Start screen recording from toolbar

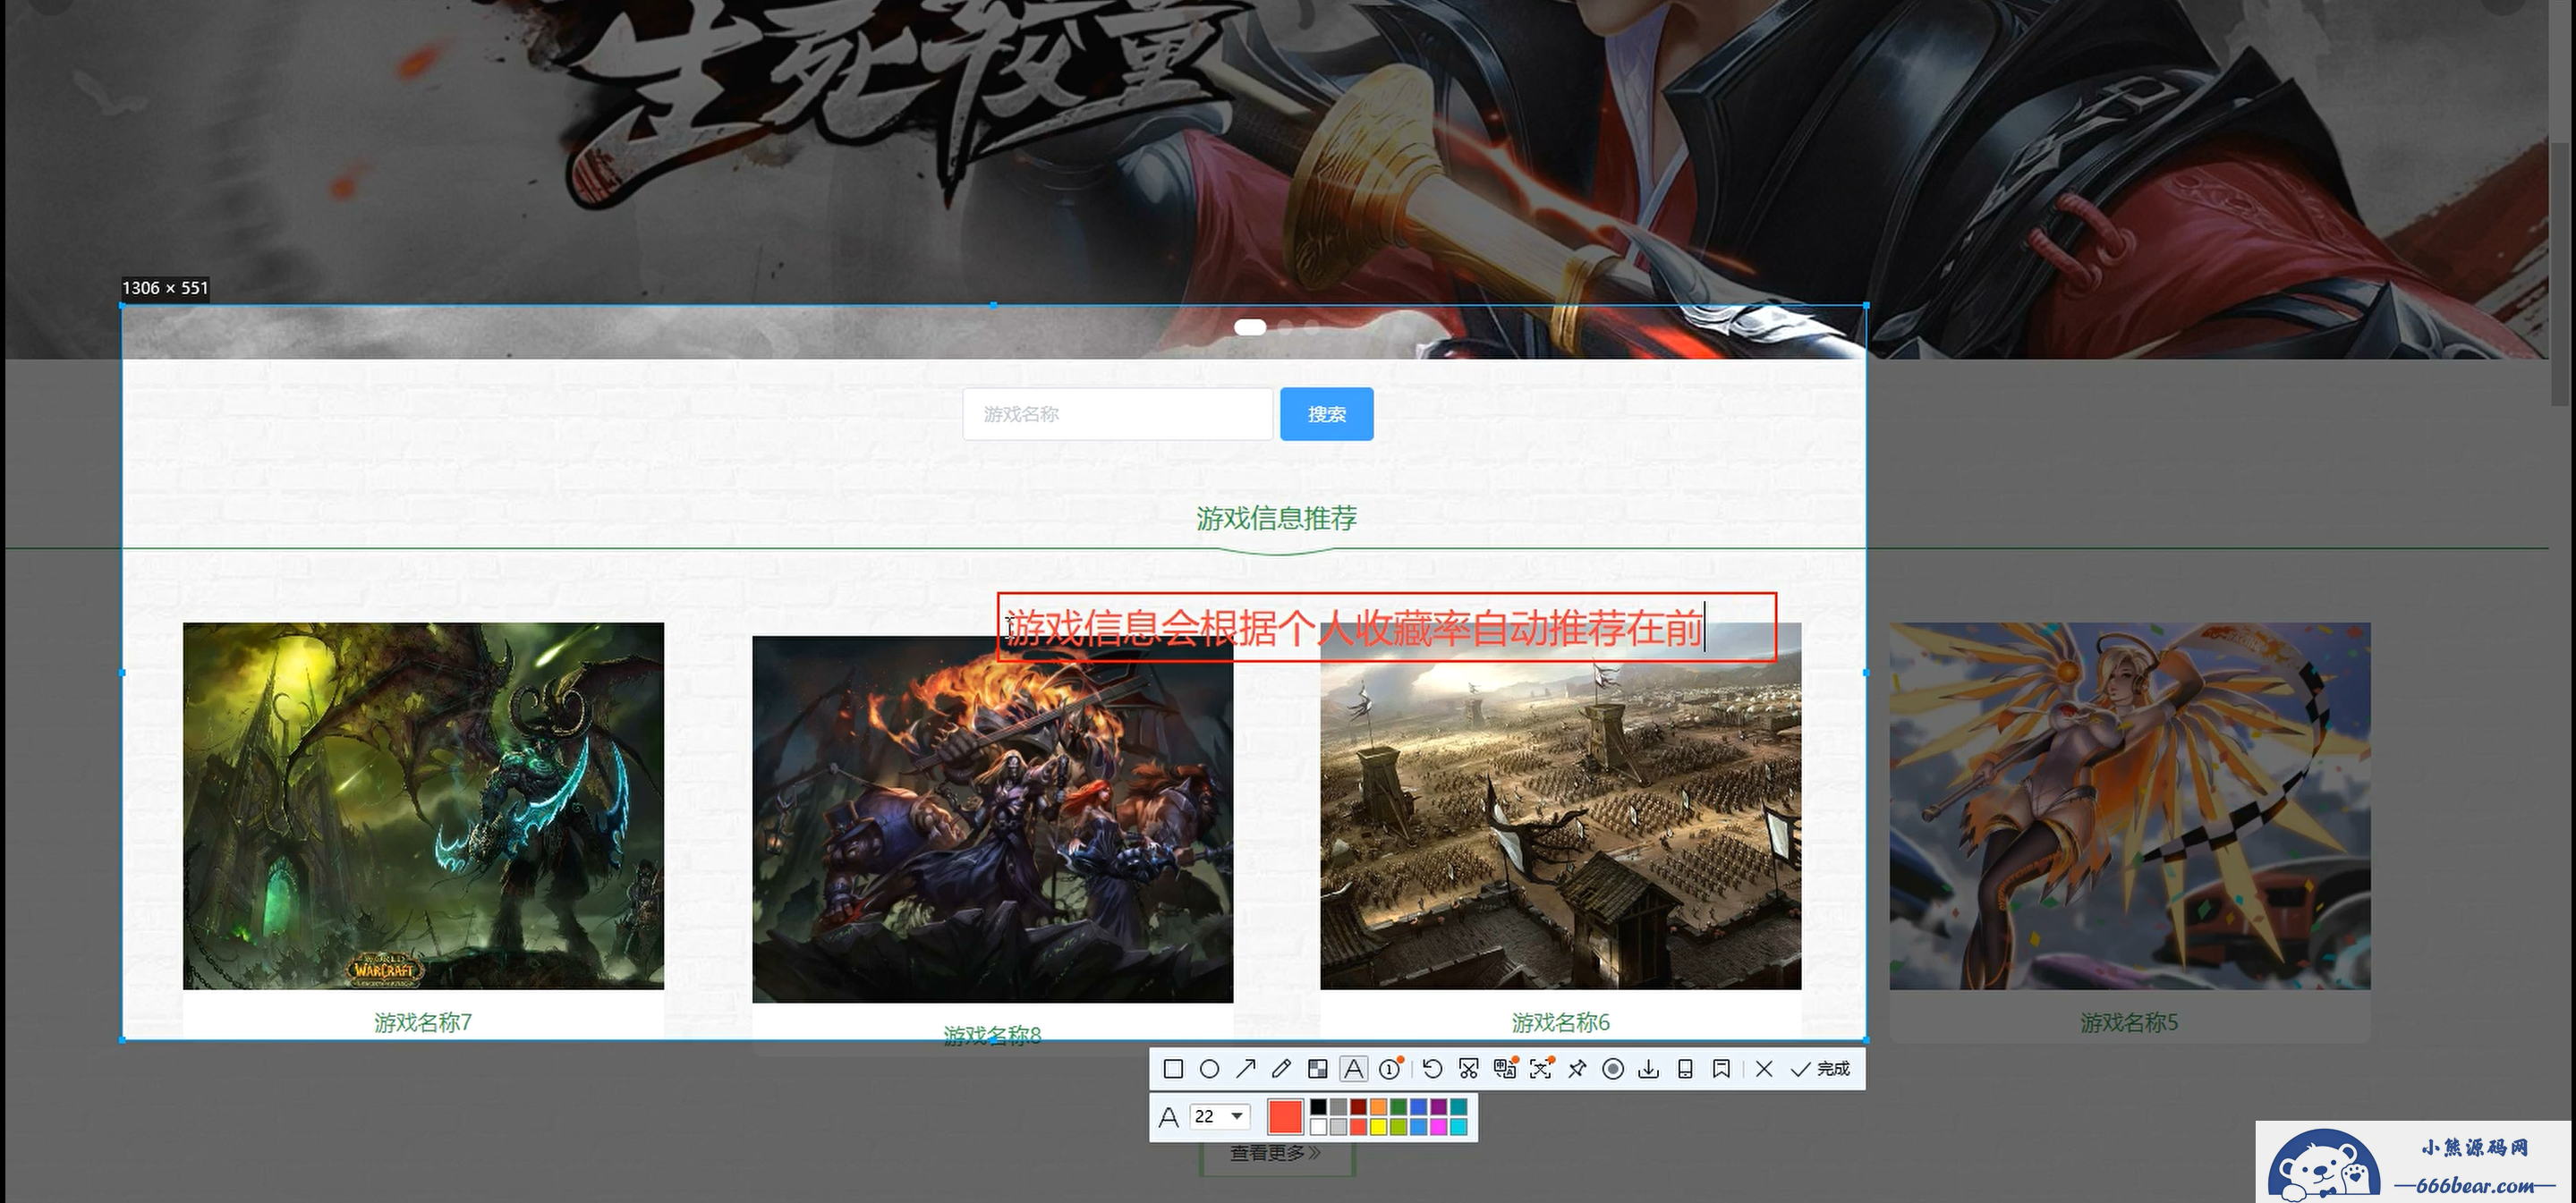[x=1613, y=1069]
